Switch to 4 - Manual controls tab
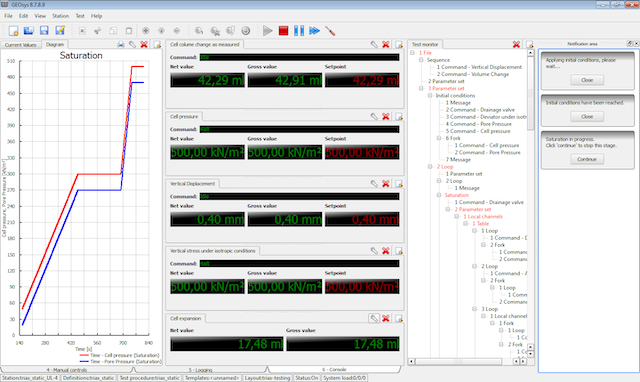Viewport: 640px width, 382px height. tap(67, 370)
